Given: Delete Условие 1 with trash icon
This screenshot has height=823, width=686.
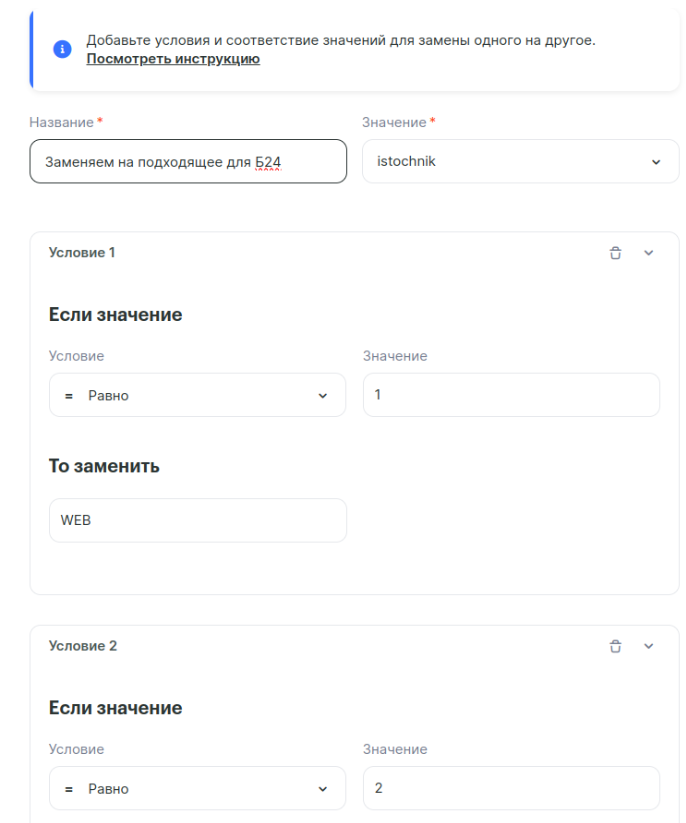Looking at the screenshot, I should coord(615,253).
